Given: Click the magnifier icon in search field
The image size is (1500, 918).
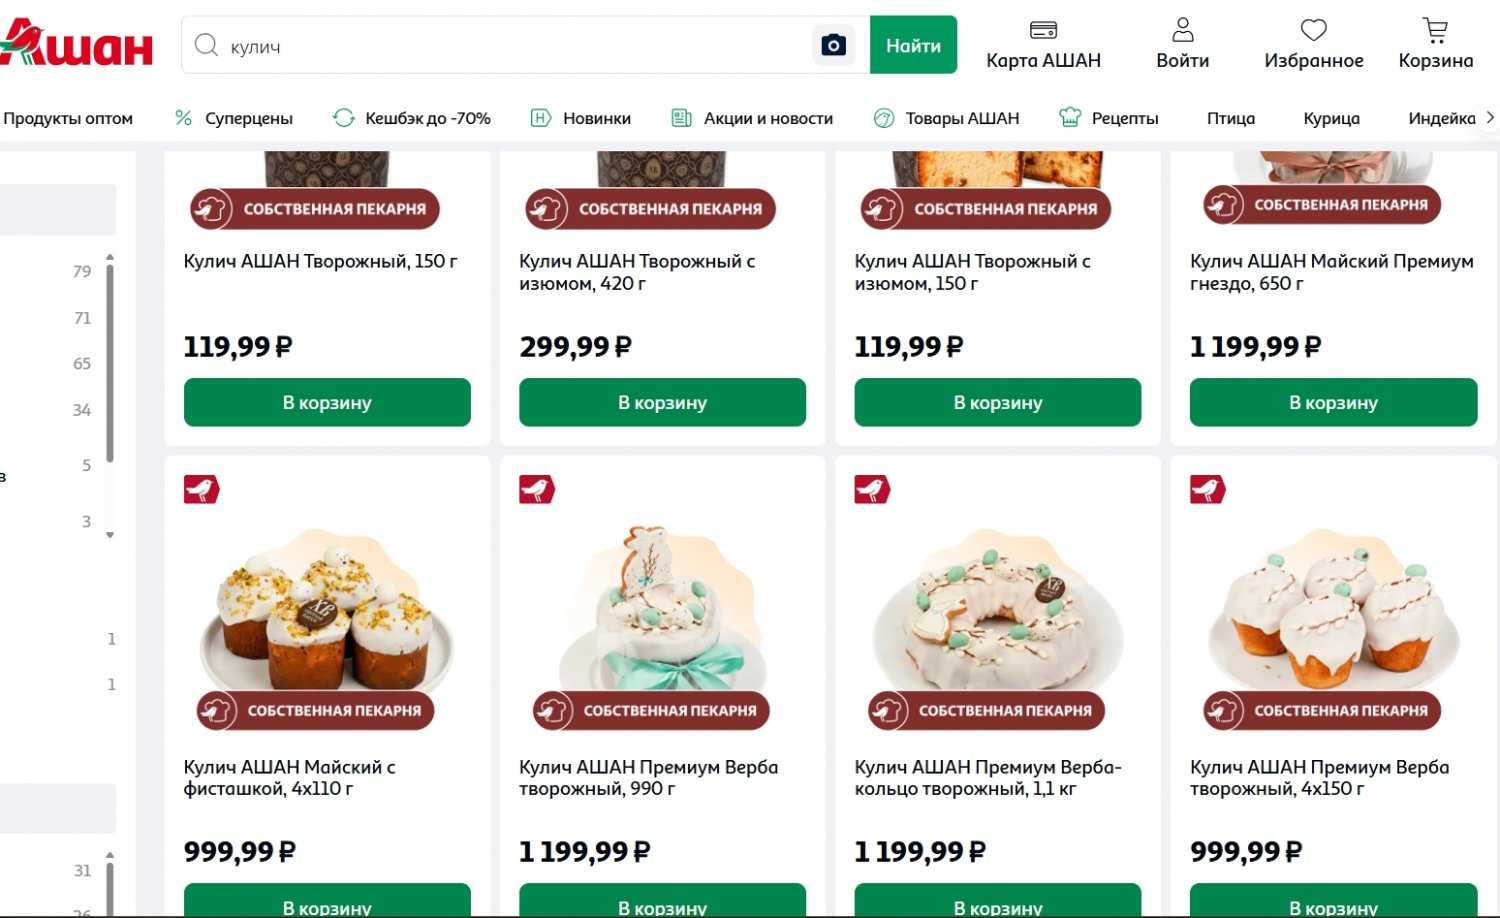Looking at the screenshot, I should (x=206, y=45).
